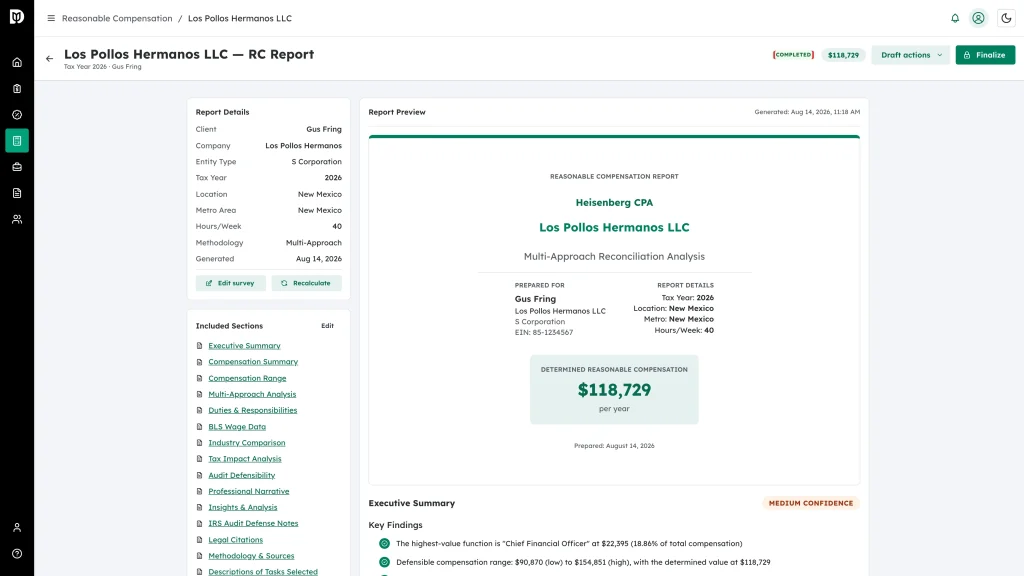Click the COMPLETED status badge
The image size is (1024, 576).
point(793,55)
